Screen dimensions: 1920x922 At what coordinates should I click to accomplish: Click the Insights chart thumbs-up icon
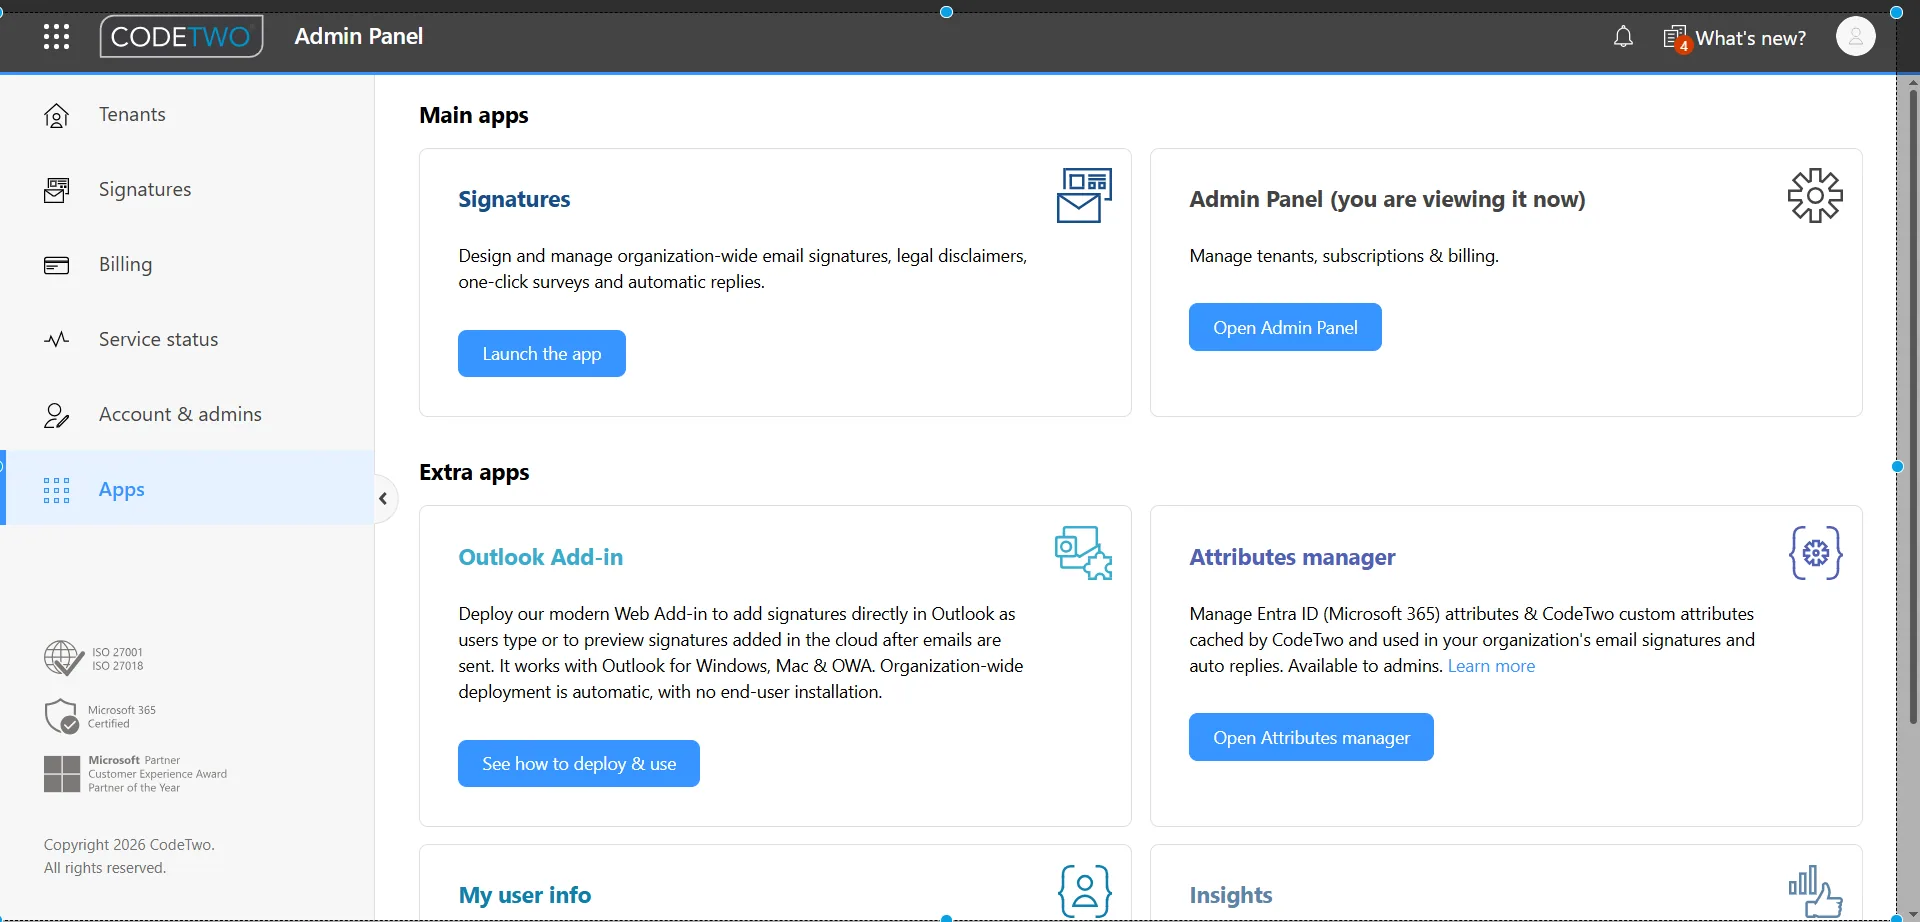point(1815,891)
